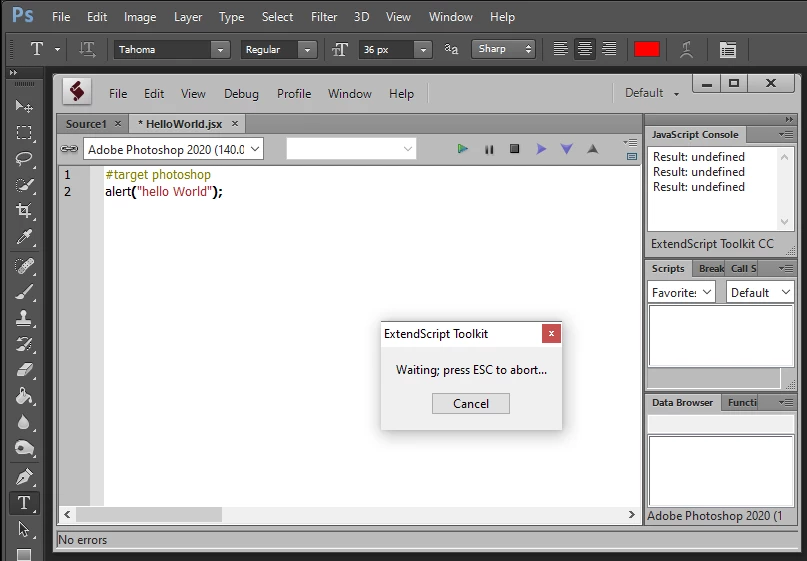
Task: Close the ExtendScript Toolkit waiting dialog
Action: pos(551,334)
